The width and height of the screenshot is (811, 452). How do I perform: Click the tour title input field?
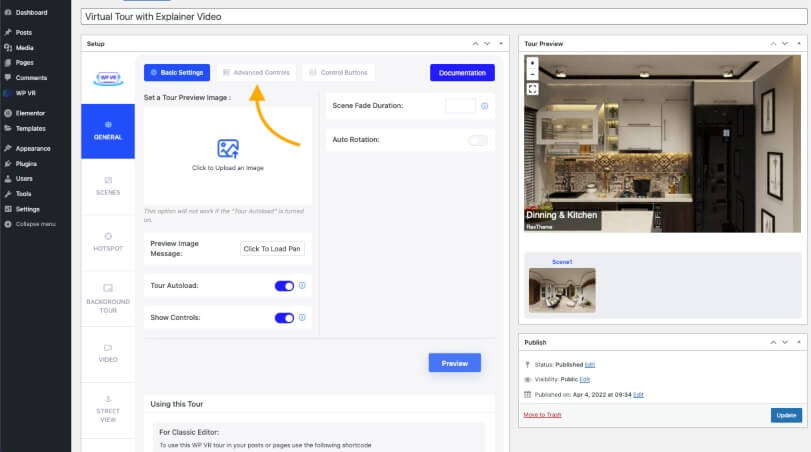444,17
